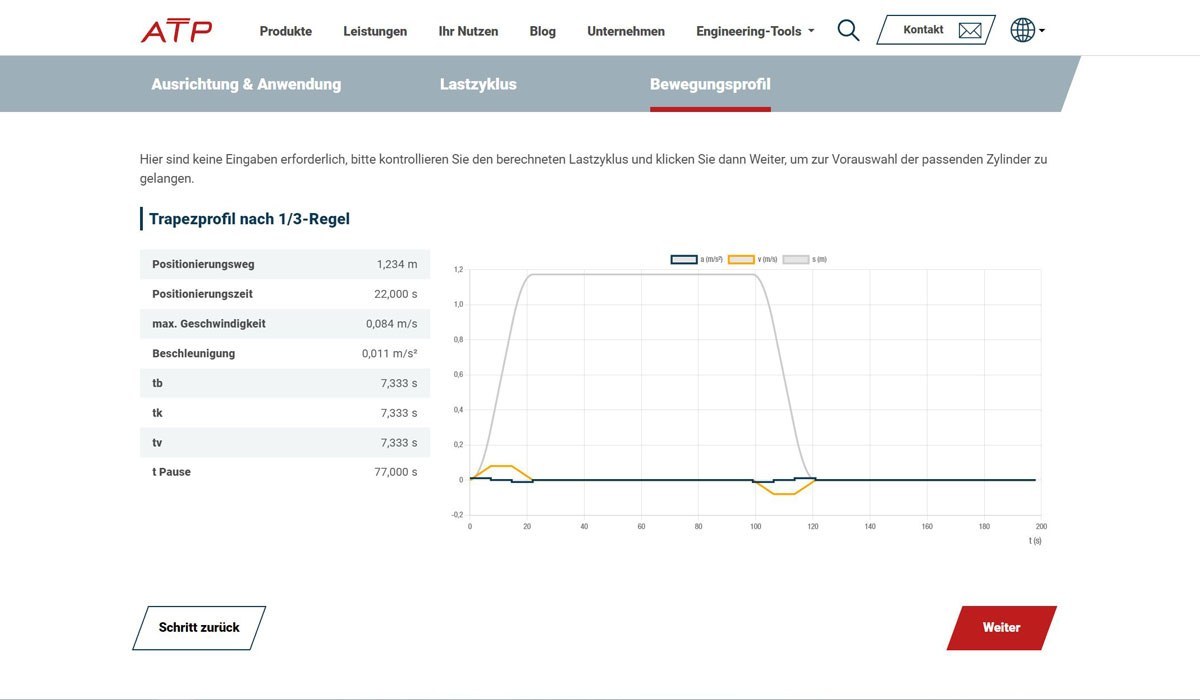Go to Ihr Nutzen page
The image size is (1200, 700).
point(468,31)
